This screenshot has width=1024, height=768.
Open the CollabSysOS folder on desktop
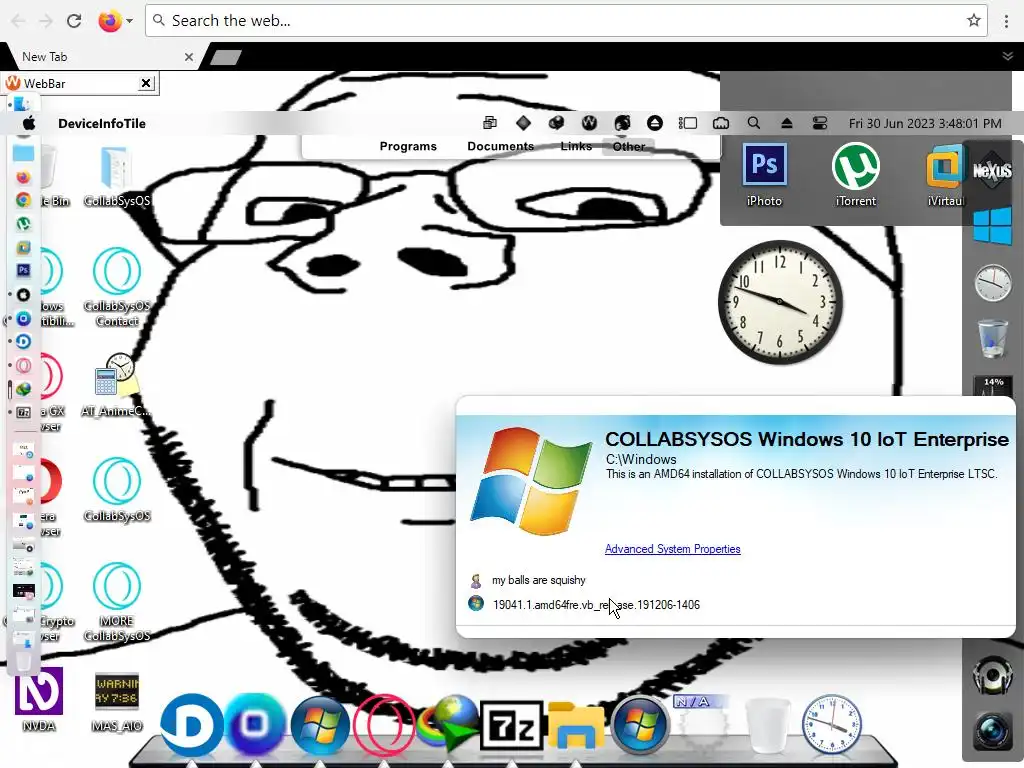pyautogui.click(x=116, y=176)
